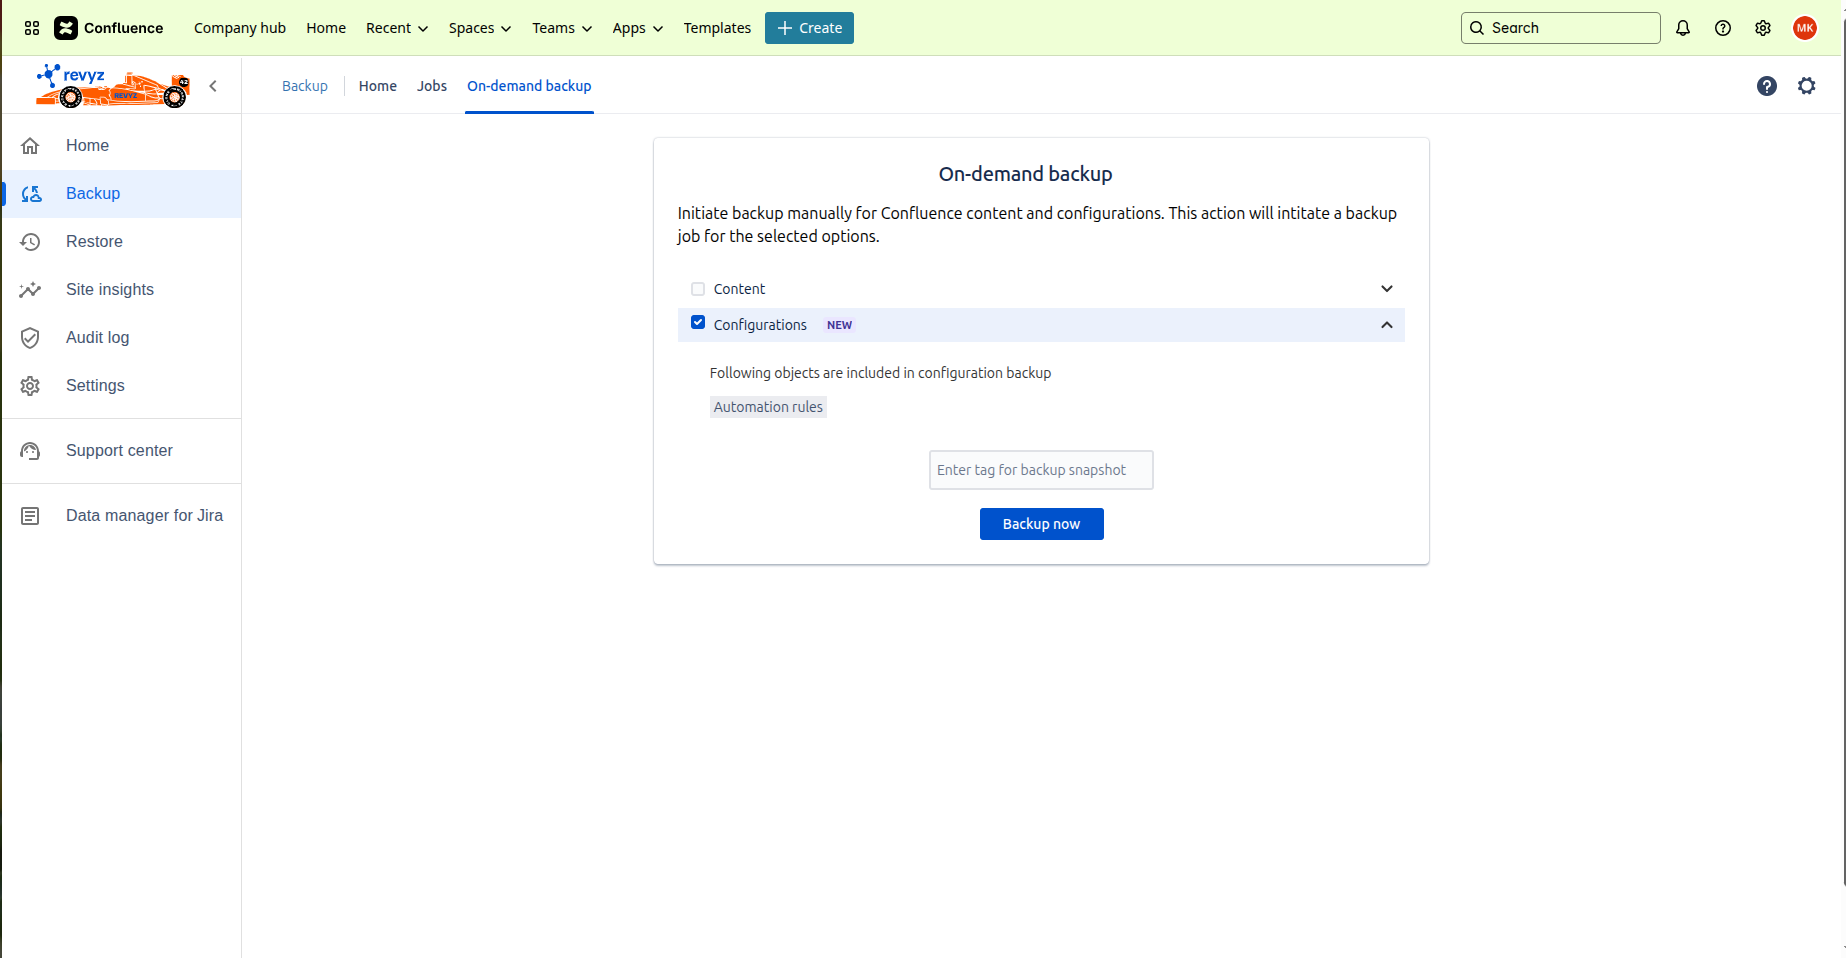
Task: Click the Create button
Action: 809,28
